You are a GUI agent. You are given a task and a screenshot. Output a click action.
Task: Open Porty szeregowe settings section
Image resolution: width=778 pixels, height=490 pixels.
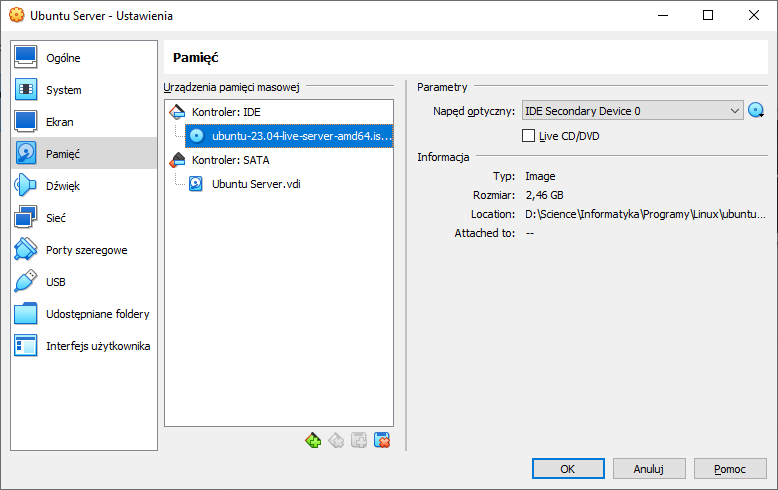(x=84, y=249)
